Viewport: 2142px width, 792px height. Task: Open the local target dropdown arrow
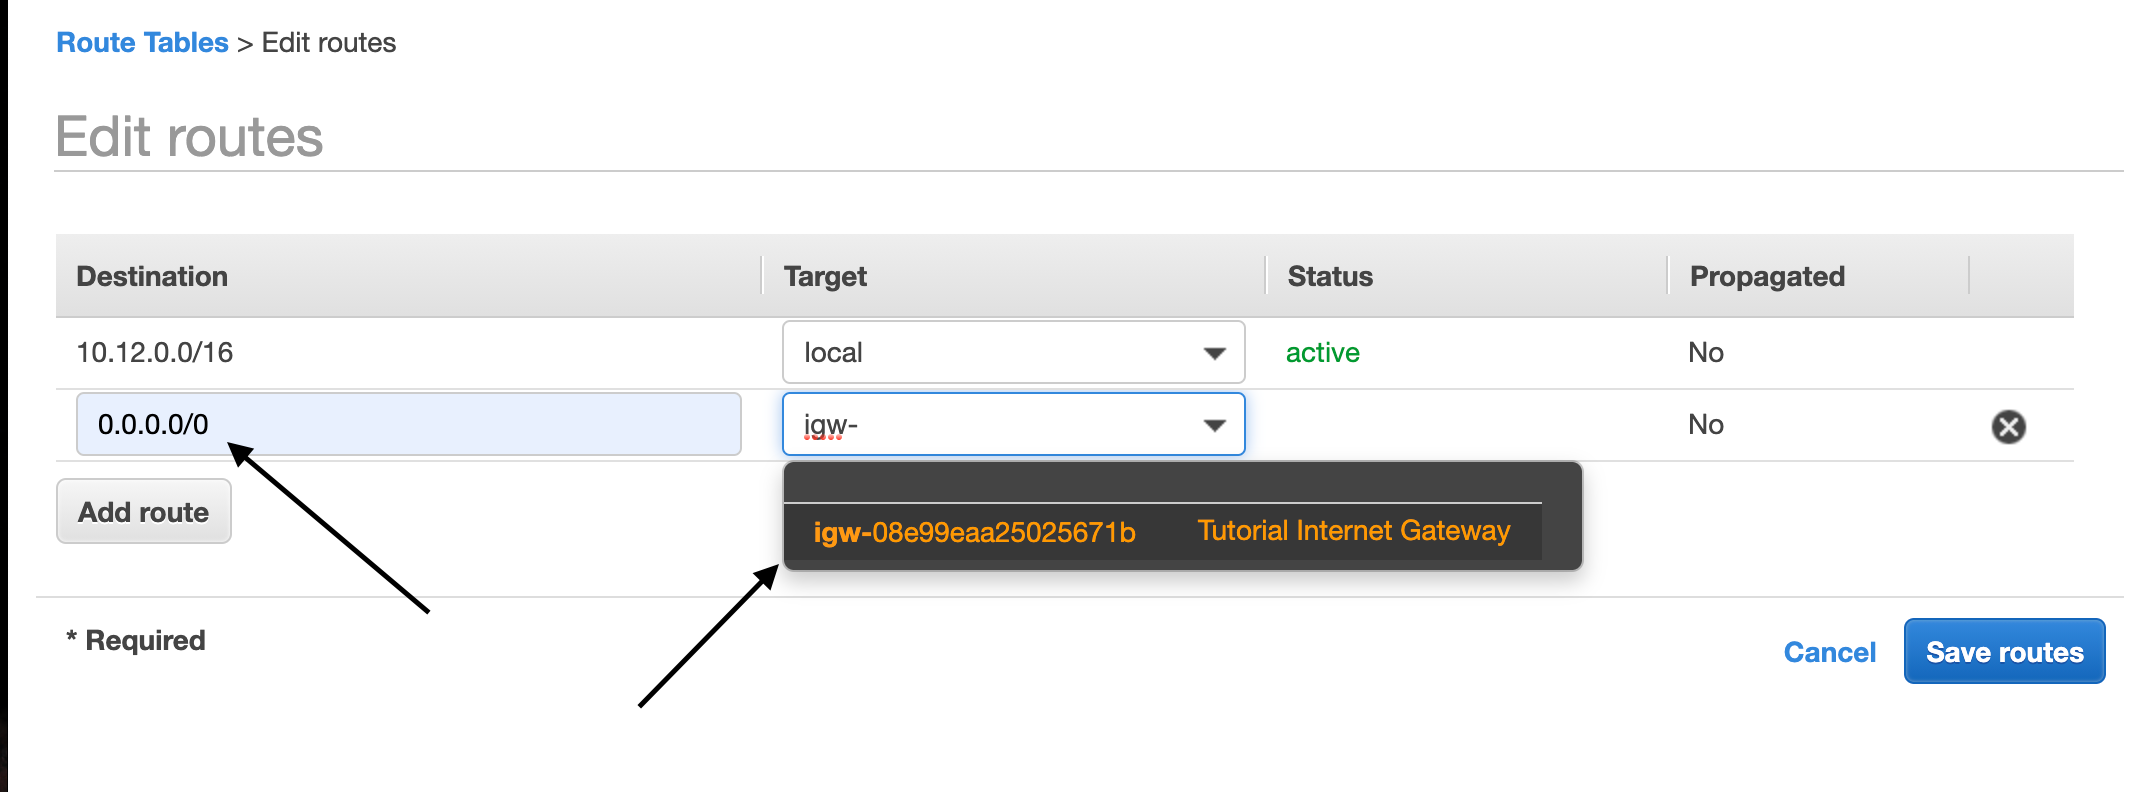pos(1214,353)
